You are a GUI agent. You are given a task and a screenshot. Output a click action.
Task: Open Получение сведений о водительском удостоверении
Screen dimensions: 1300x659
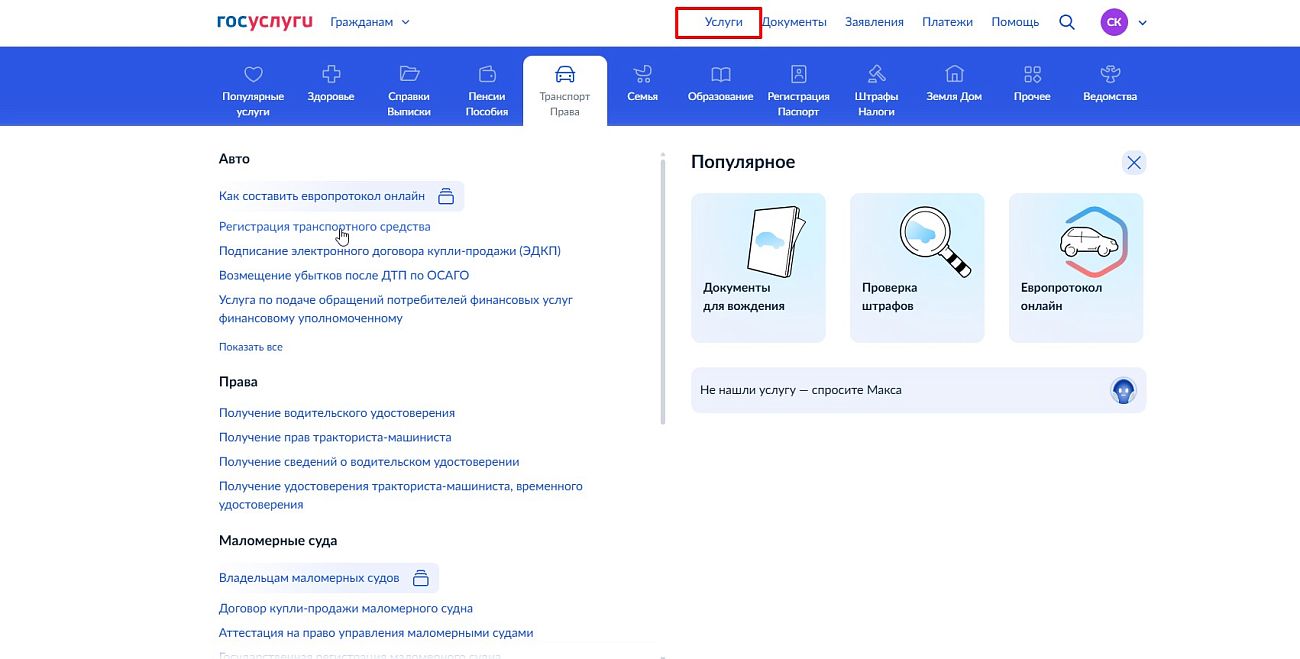pos(369,462)
